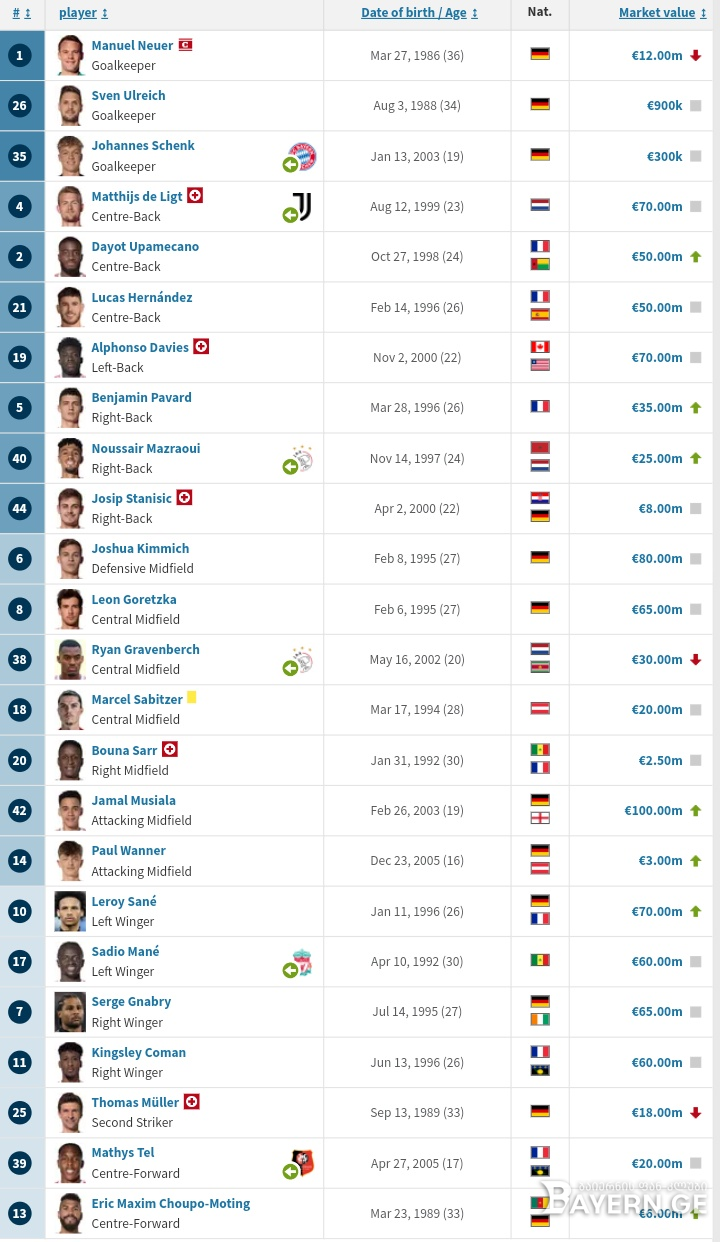Screen dimensions: 720x1242
Task: Open Joshua Kimmich's player profile link
Action: pos(140,548)
